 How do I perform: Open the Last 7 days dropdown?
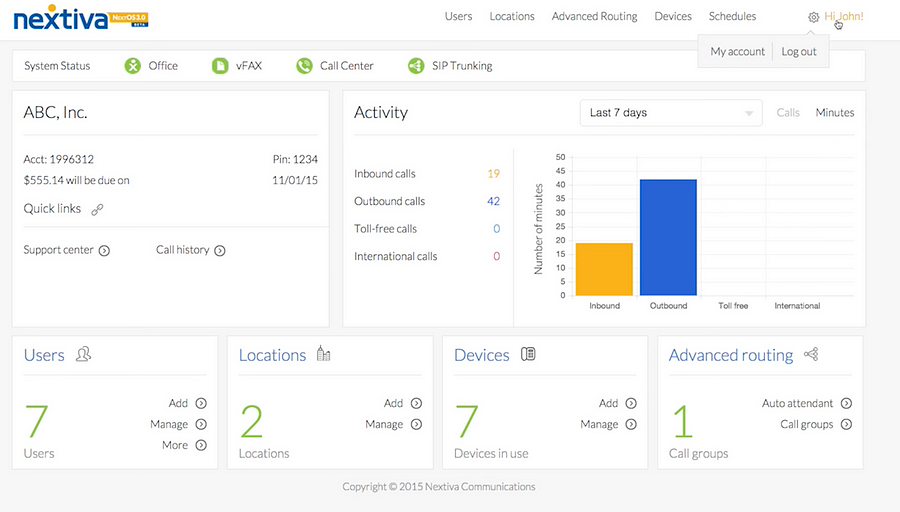pos(671,113)
